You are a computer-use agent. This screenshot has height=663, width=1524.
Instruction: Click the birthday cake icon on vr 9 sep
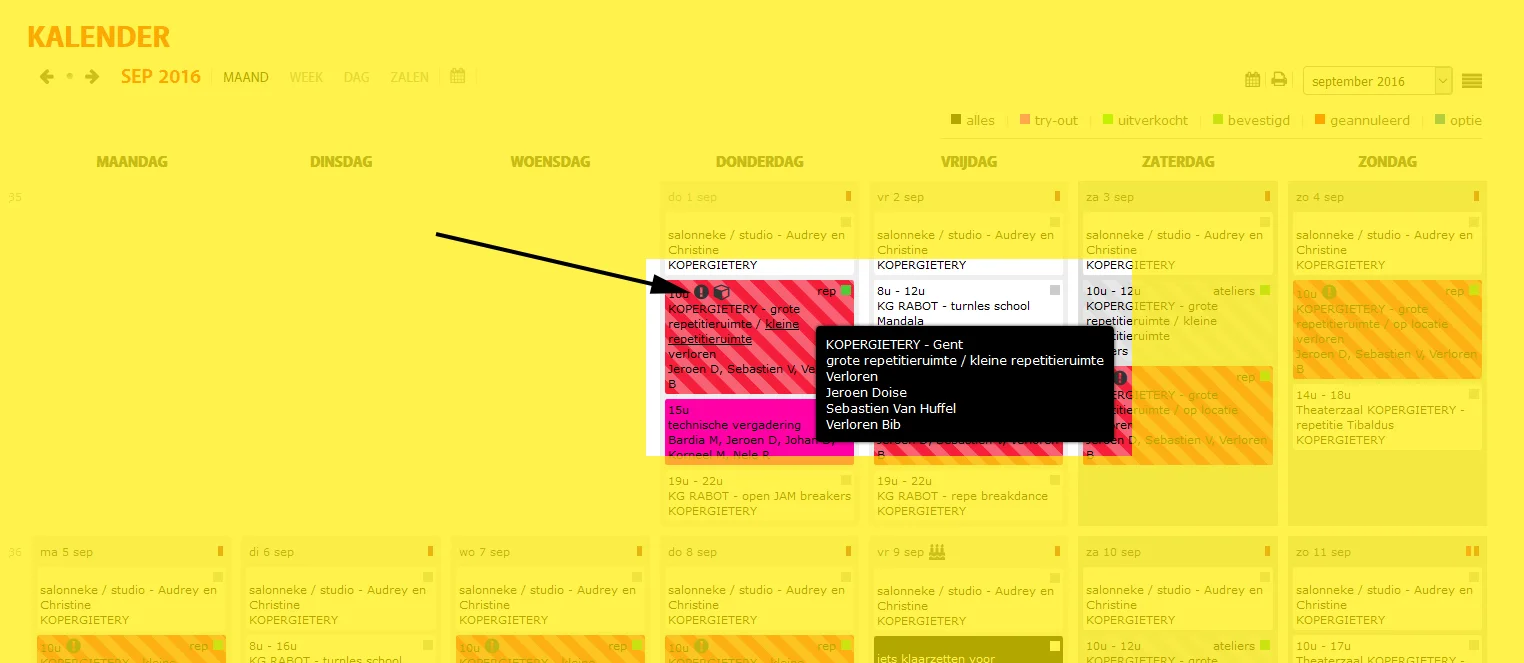937,551
